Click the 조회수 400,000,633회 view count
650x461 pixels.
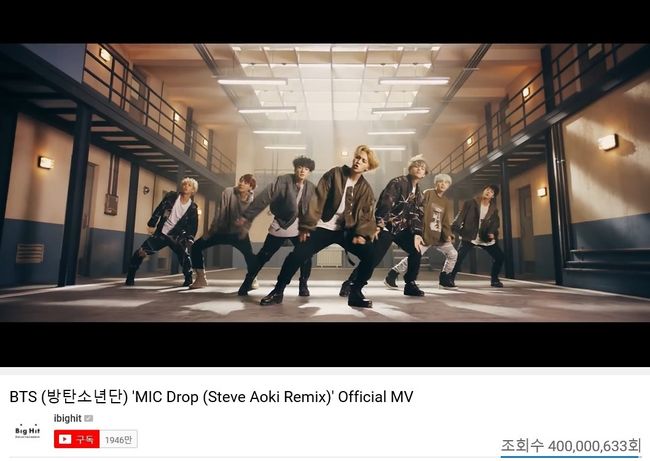(571, 446)
